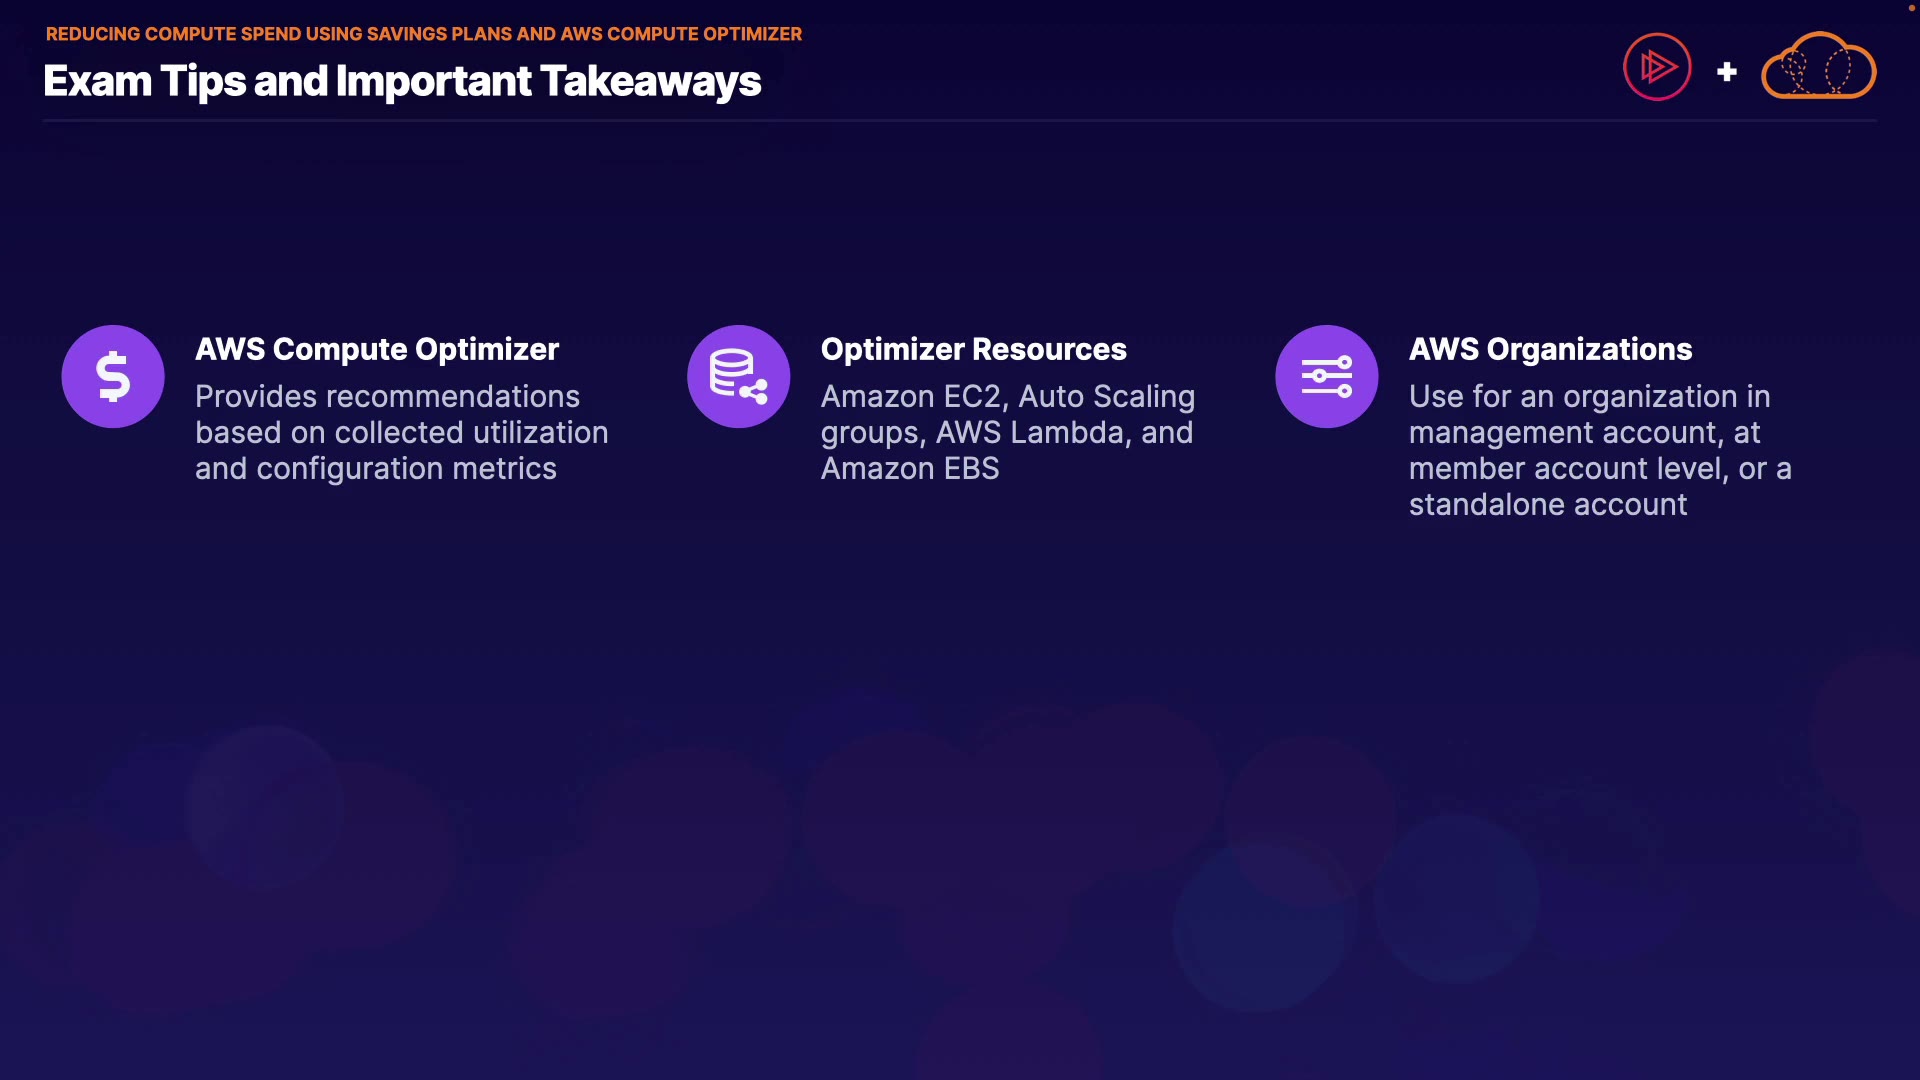The height and width of the screenshot is (1080, 1920).
Task: Click the small orange dot in the corner
Action: [x=1911, y=7]
